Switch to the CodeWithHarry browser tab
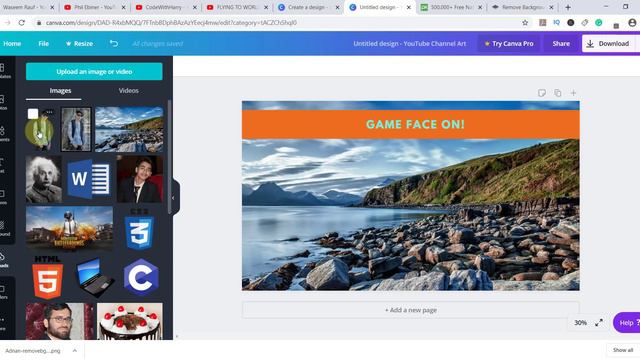The height and width of the screenshot is (360, 640). click(166, 7)
